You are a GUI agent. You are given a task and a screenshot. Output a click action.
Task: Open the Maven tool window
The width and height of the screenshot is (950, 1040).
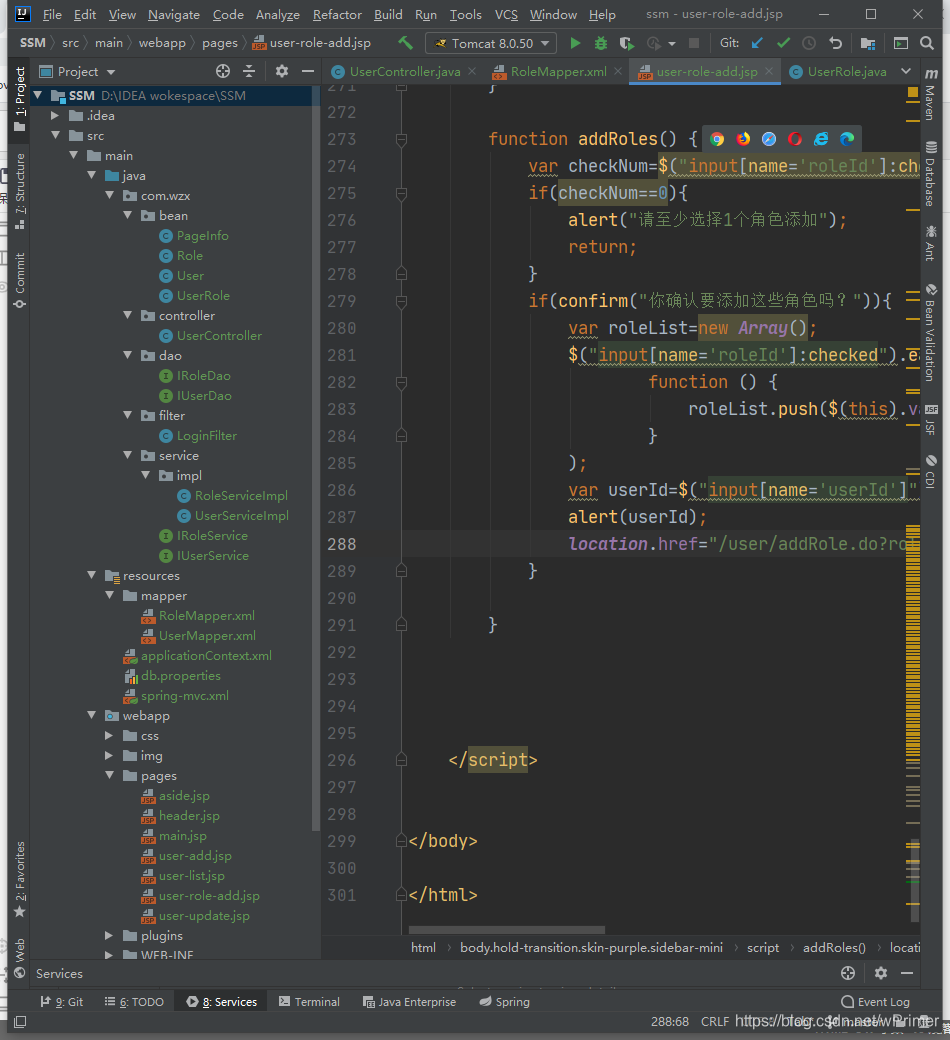(x=931, y=93)
